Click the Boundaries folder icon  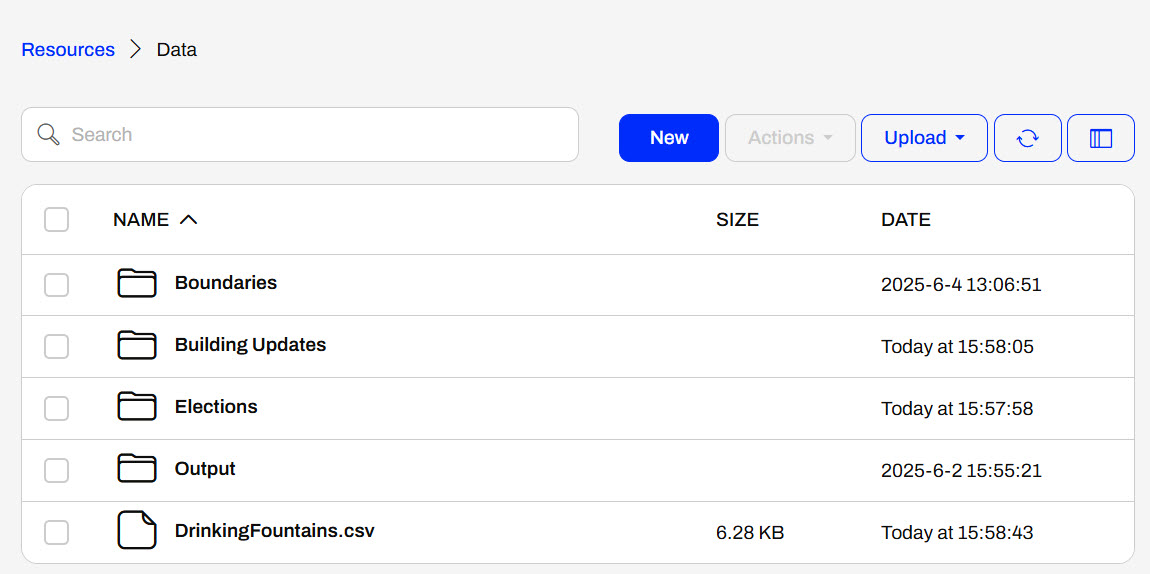(x=137, y=284)
